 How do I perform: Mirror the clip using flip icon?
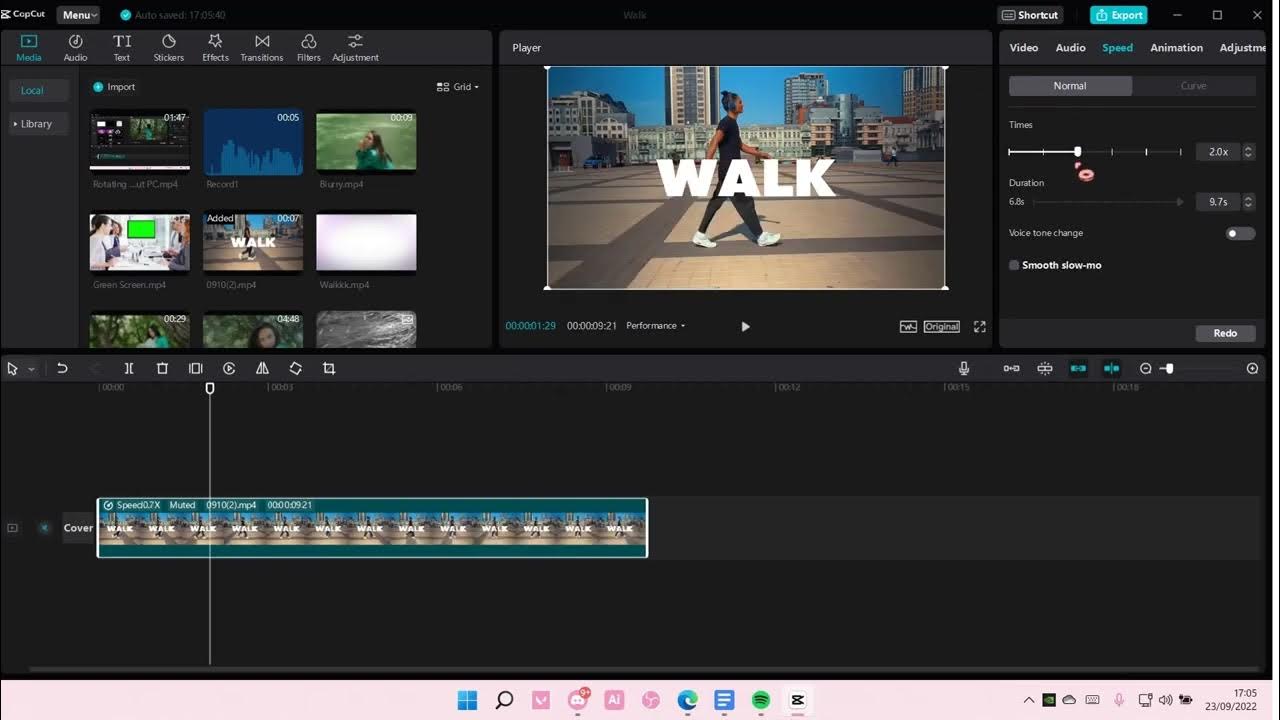pos(262,369)
